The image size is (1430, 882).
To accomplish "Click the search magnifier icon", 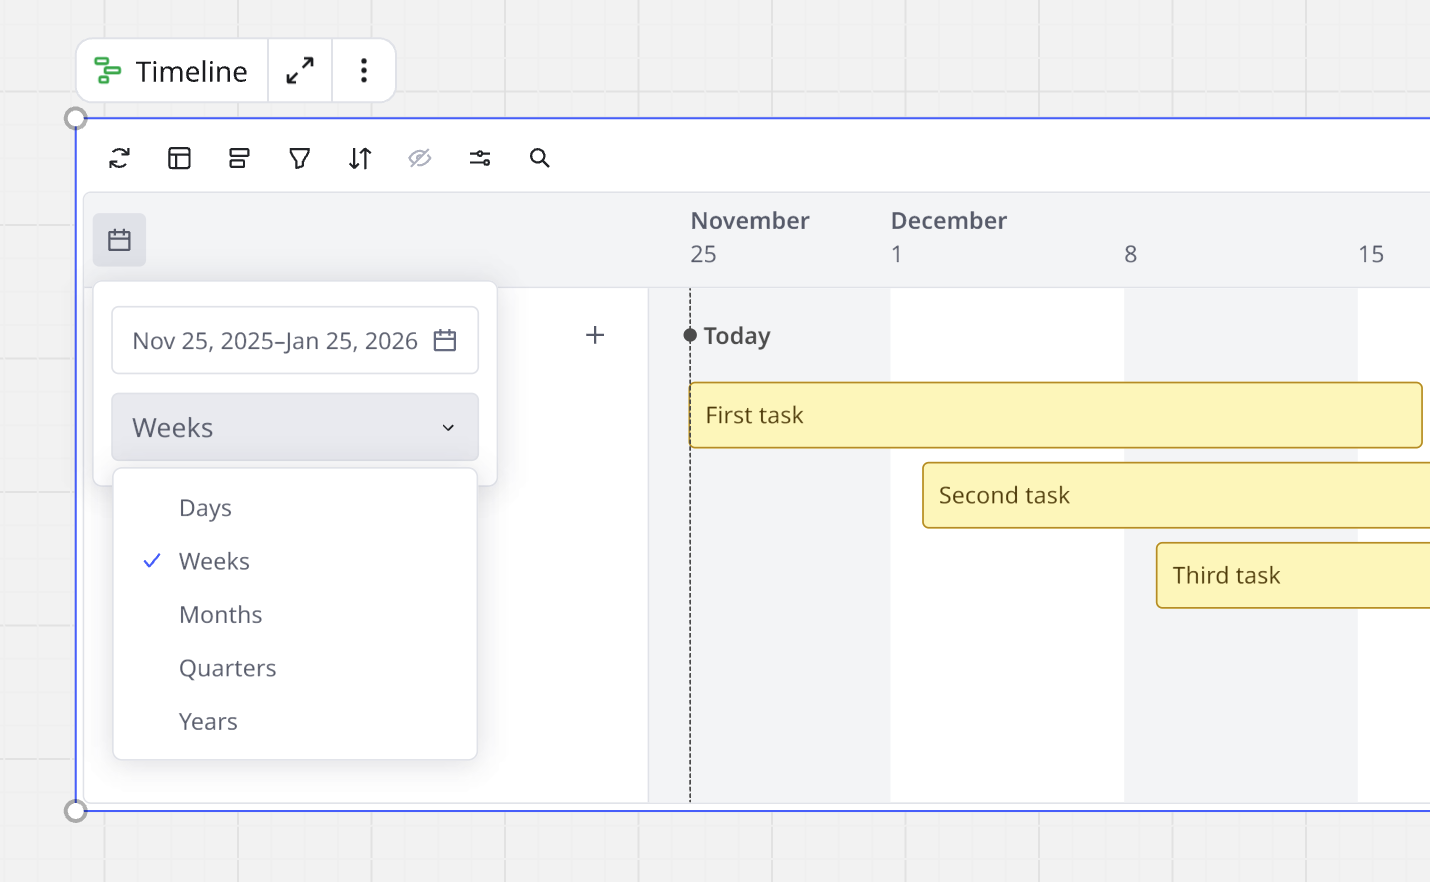I will tap(540, 158).
